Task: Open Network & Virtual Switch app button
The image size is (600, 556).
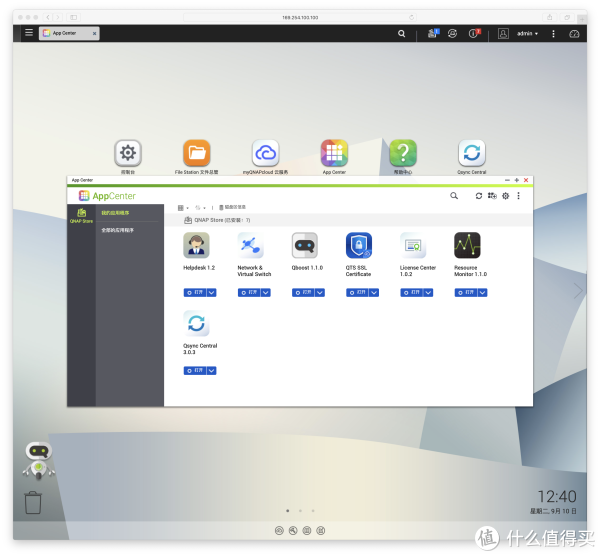Action: (249, 293)
